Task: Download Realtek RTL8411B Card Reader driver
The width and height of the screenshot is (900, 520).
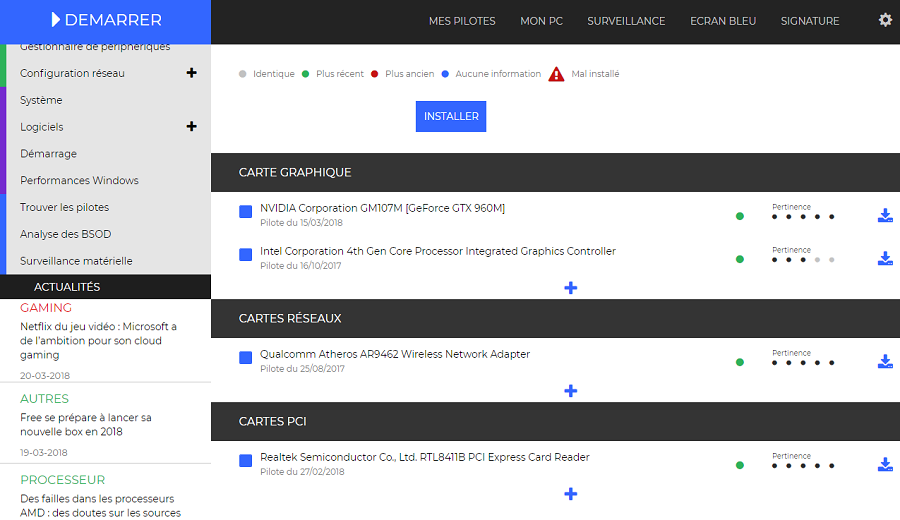Action: point(885,464)
